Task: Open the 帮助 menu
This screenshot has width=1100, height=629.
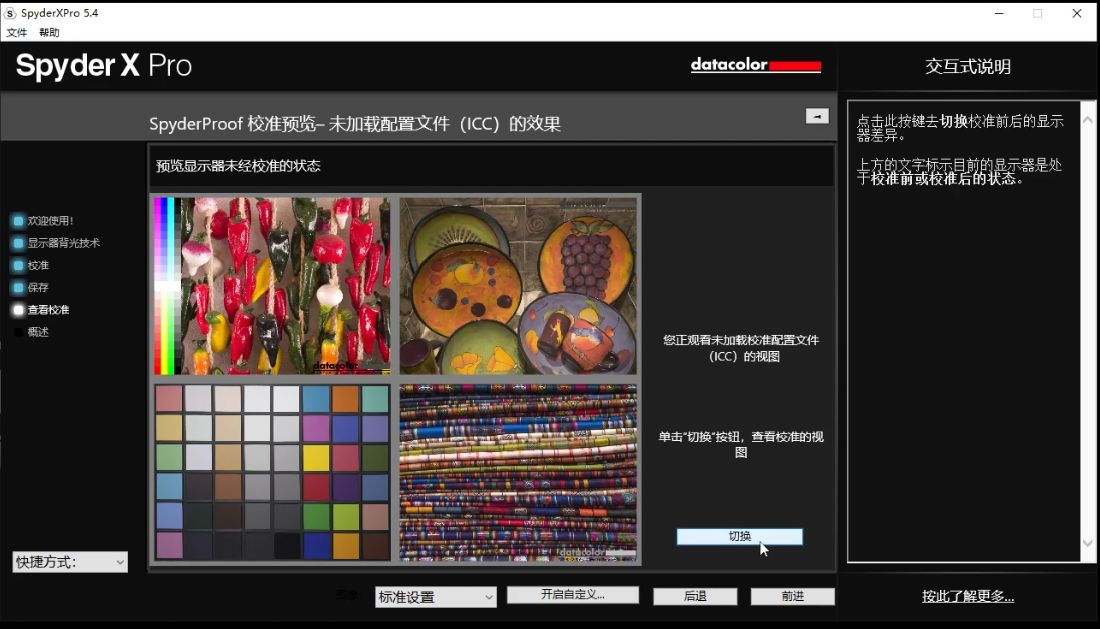Action: coord(49,33)
